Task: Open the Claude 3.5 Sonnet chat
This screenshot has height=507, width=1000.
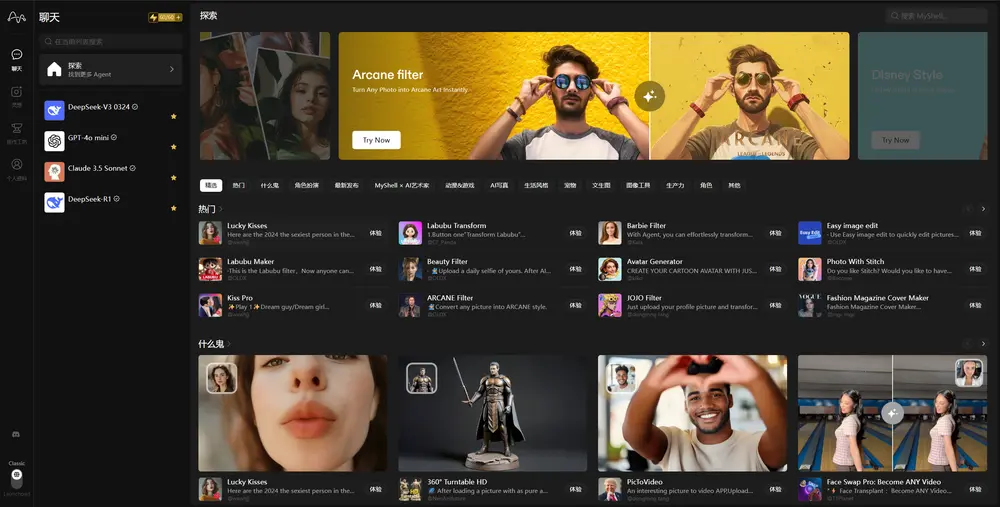Action: coord(100,169)
